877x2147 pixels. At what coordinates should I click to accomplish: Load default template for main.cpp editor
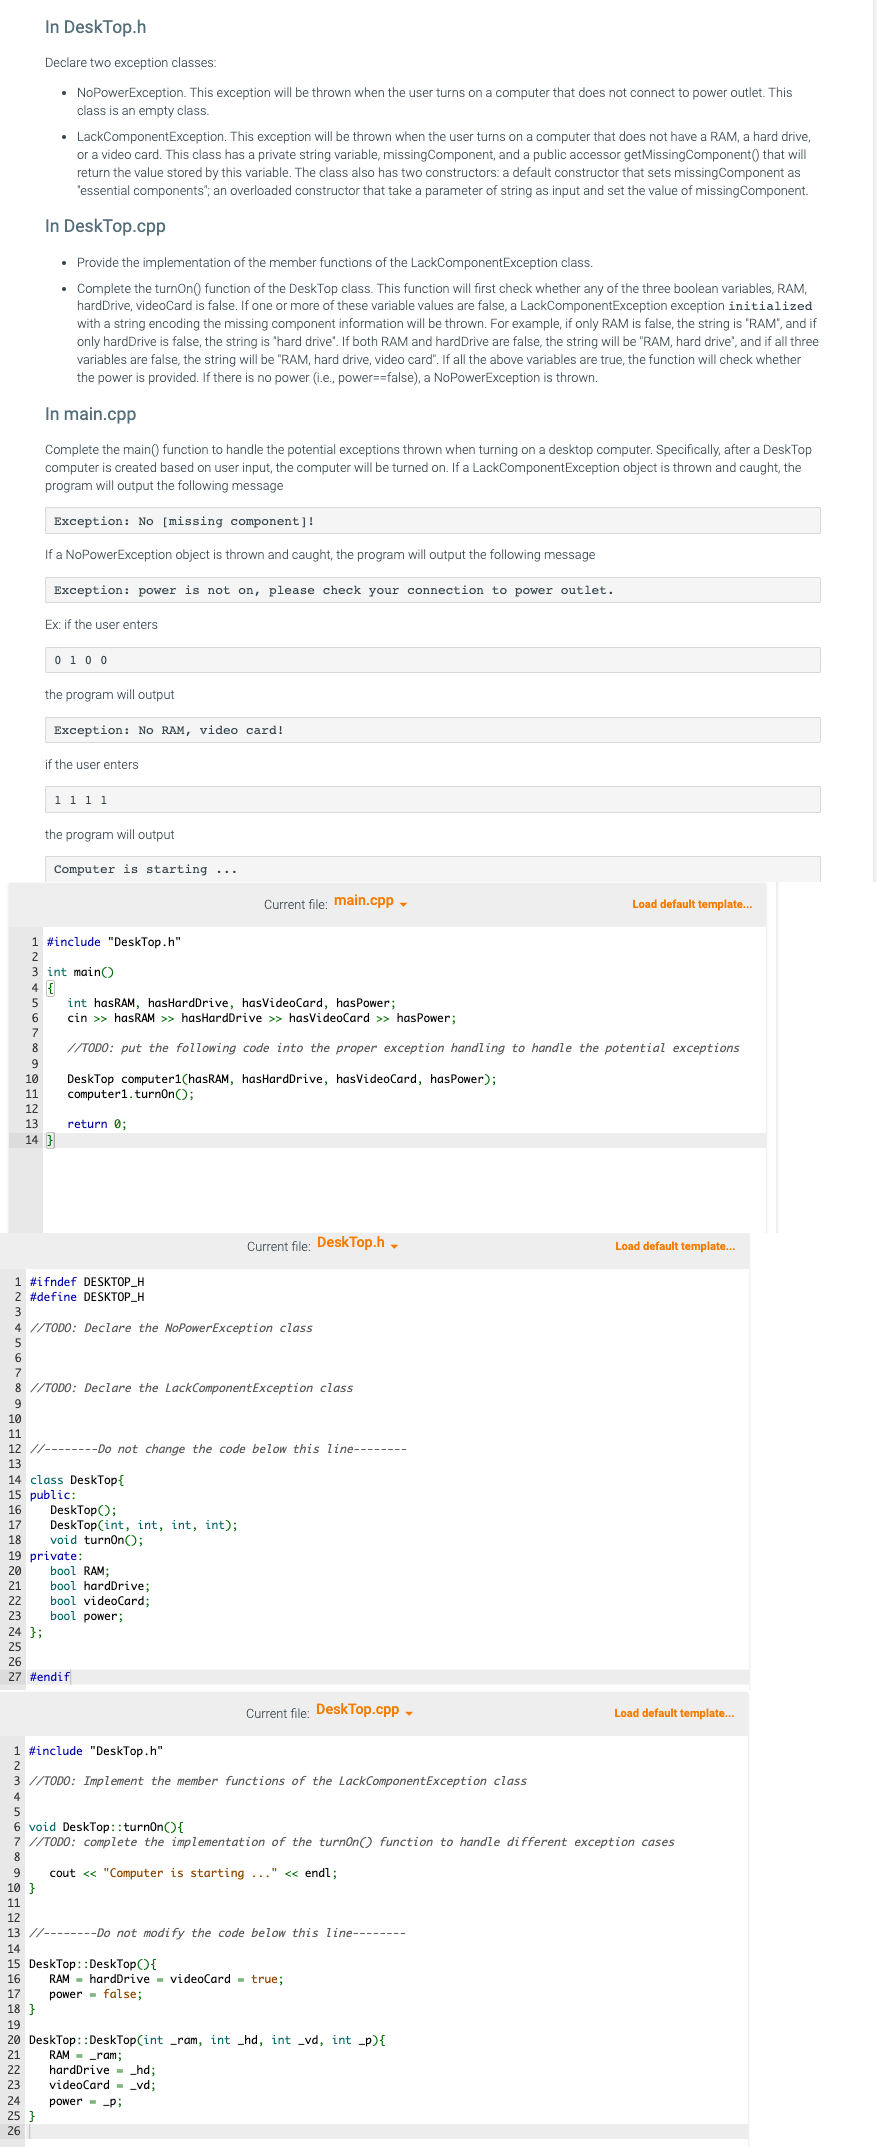tap(692, 904)
